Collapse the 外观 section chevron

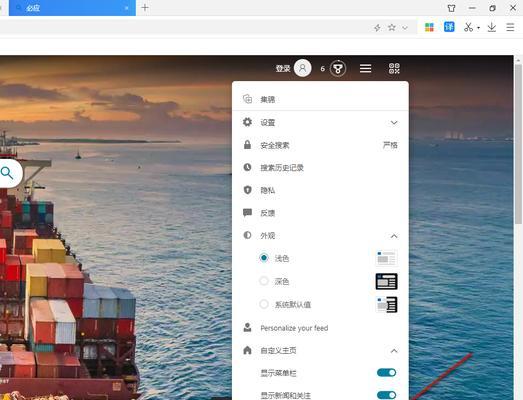(x=394, y=236)
